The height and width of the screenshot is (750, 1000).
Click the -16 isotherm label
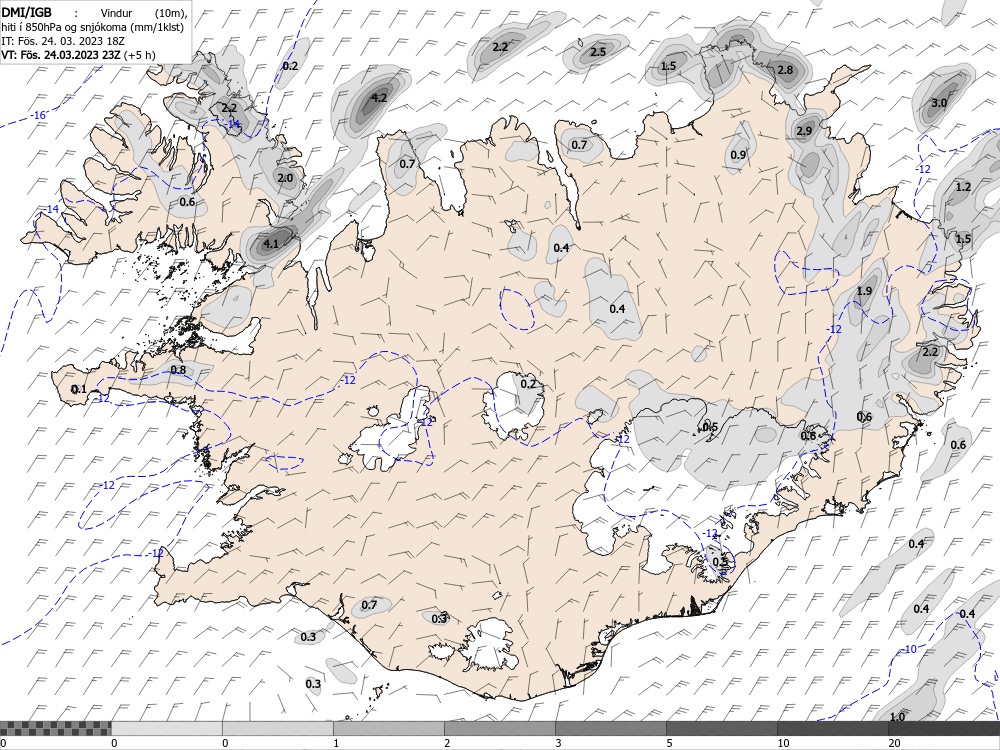[39, 115]
